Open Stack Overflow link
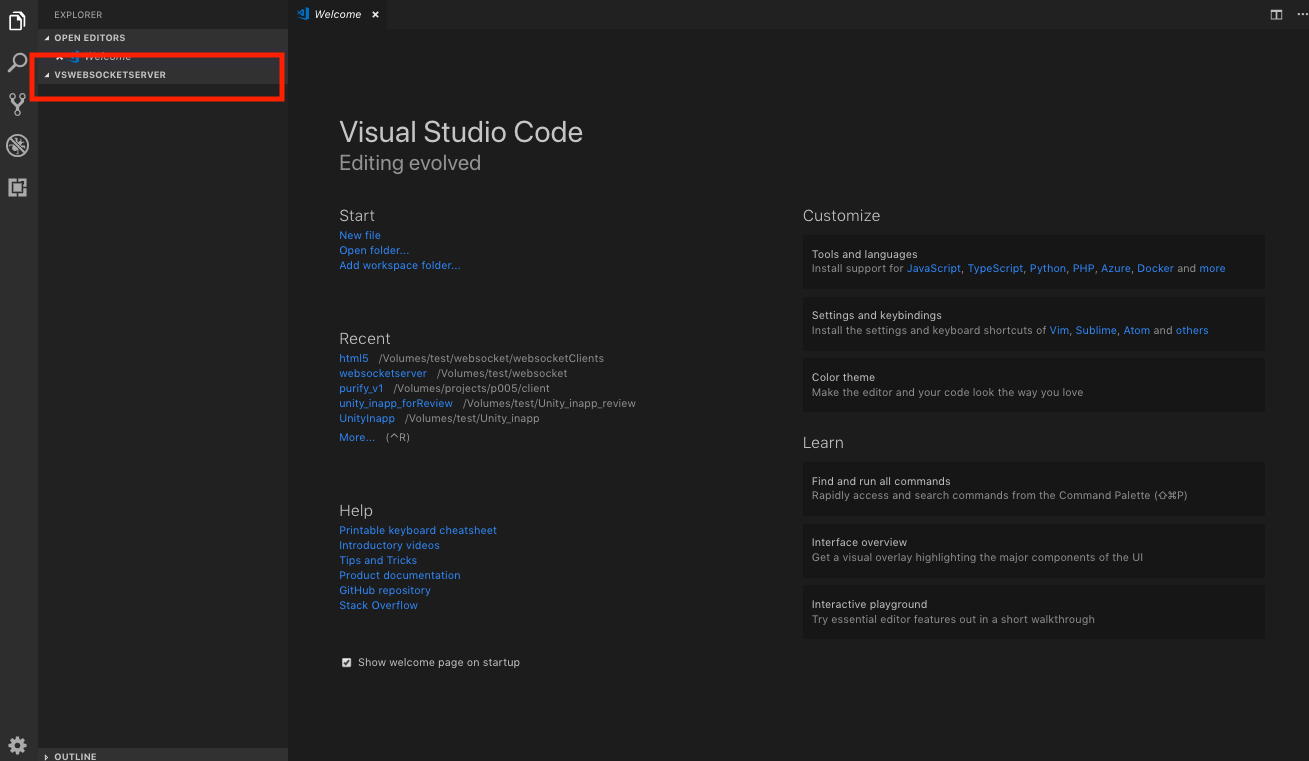Screen dimensions: 1309x761 (x=378, y=605)
